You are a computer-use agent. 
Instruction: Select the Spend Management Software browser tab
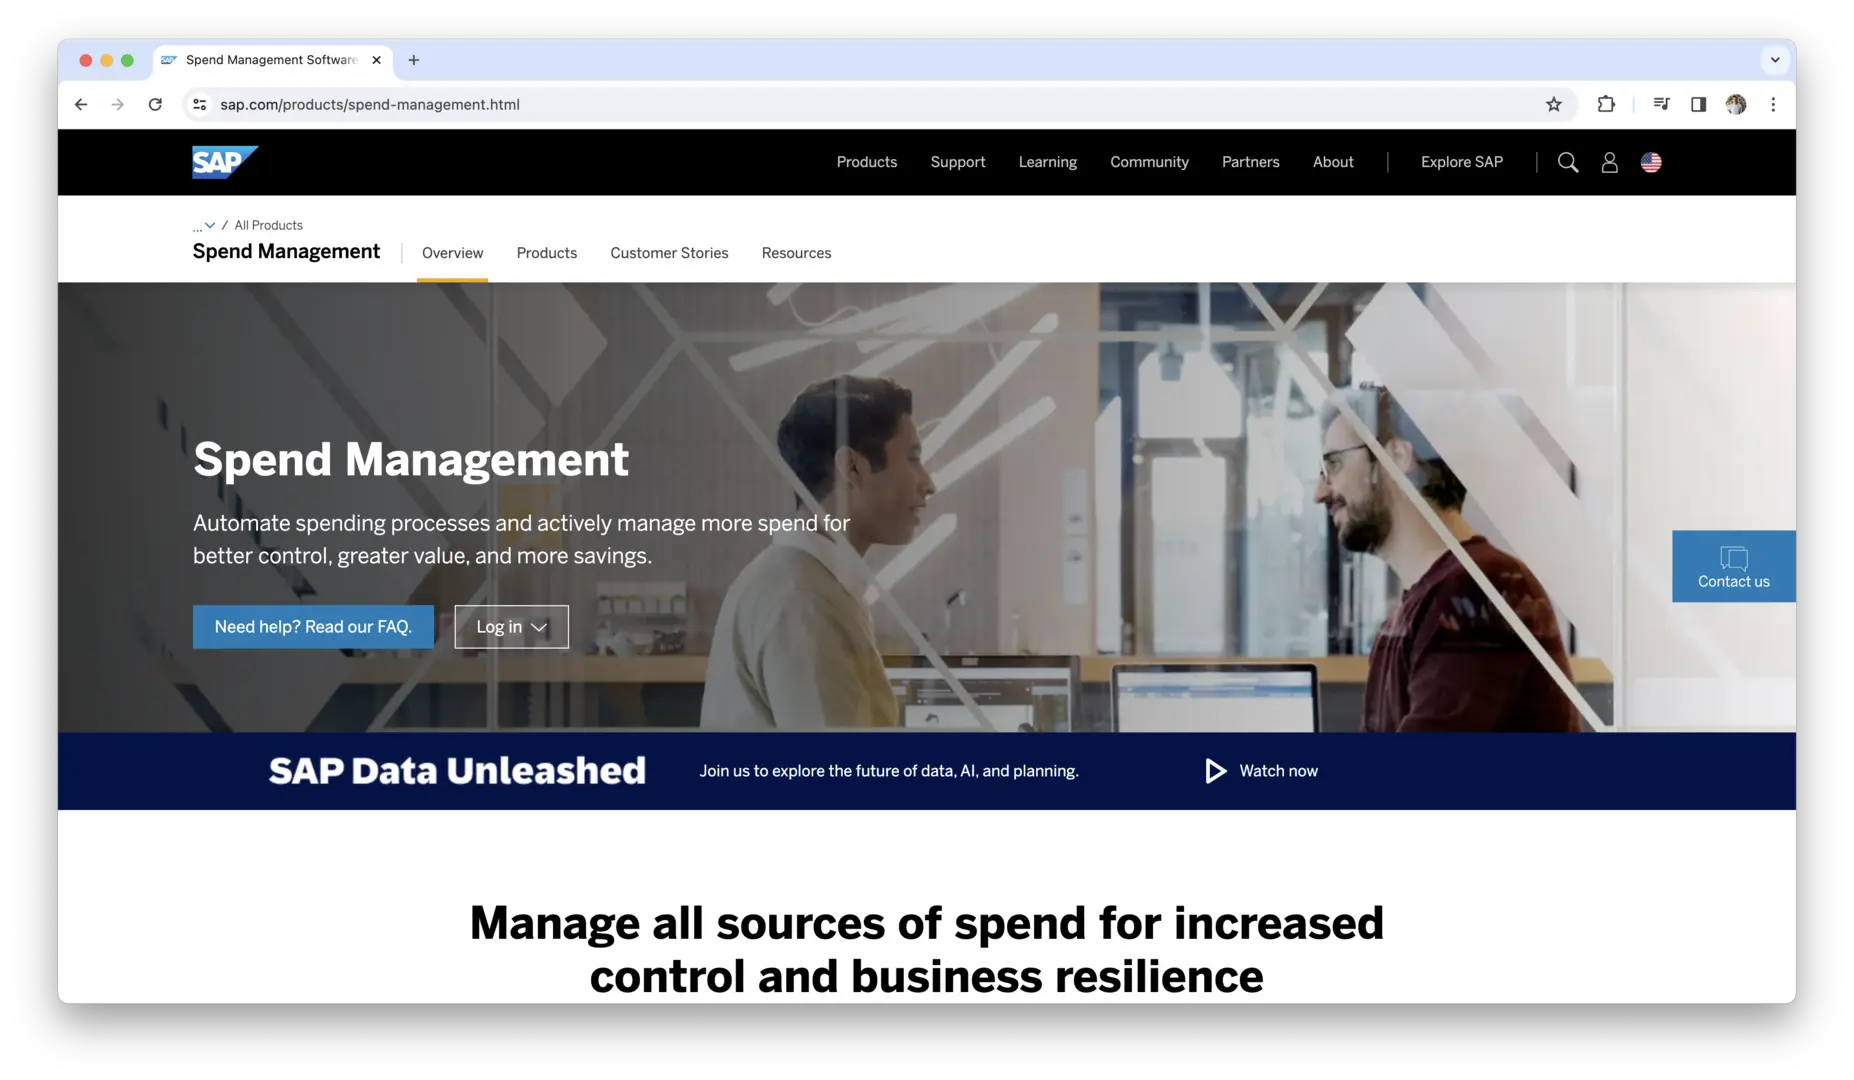pos(272,60)
